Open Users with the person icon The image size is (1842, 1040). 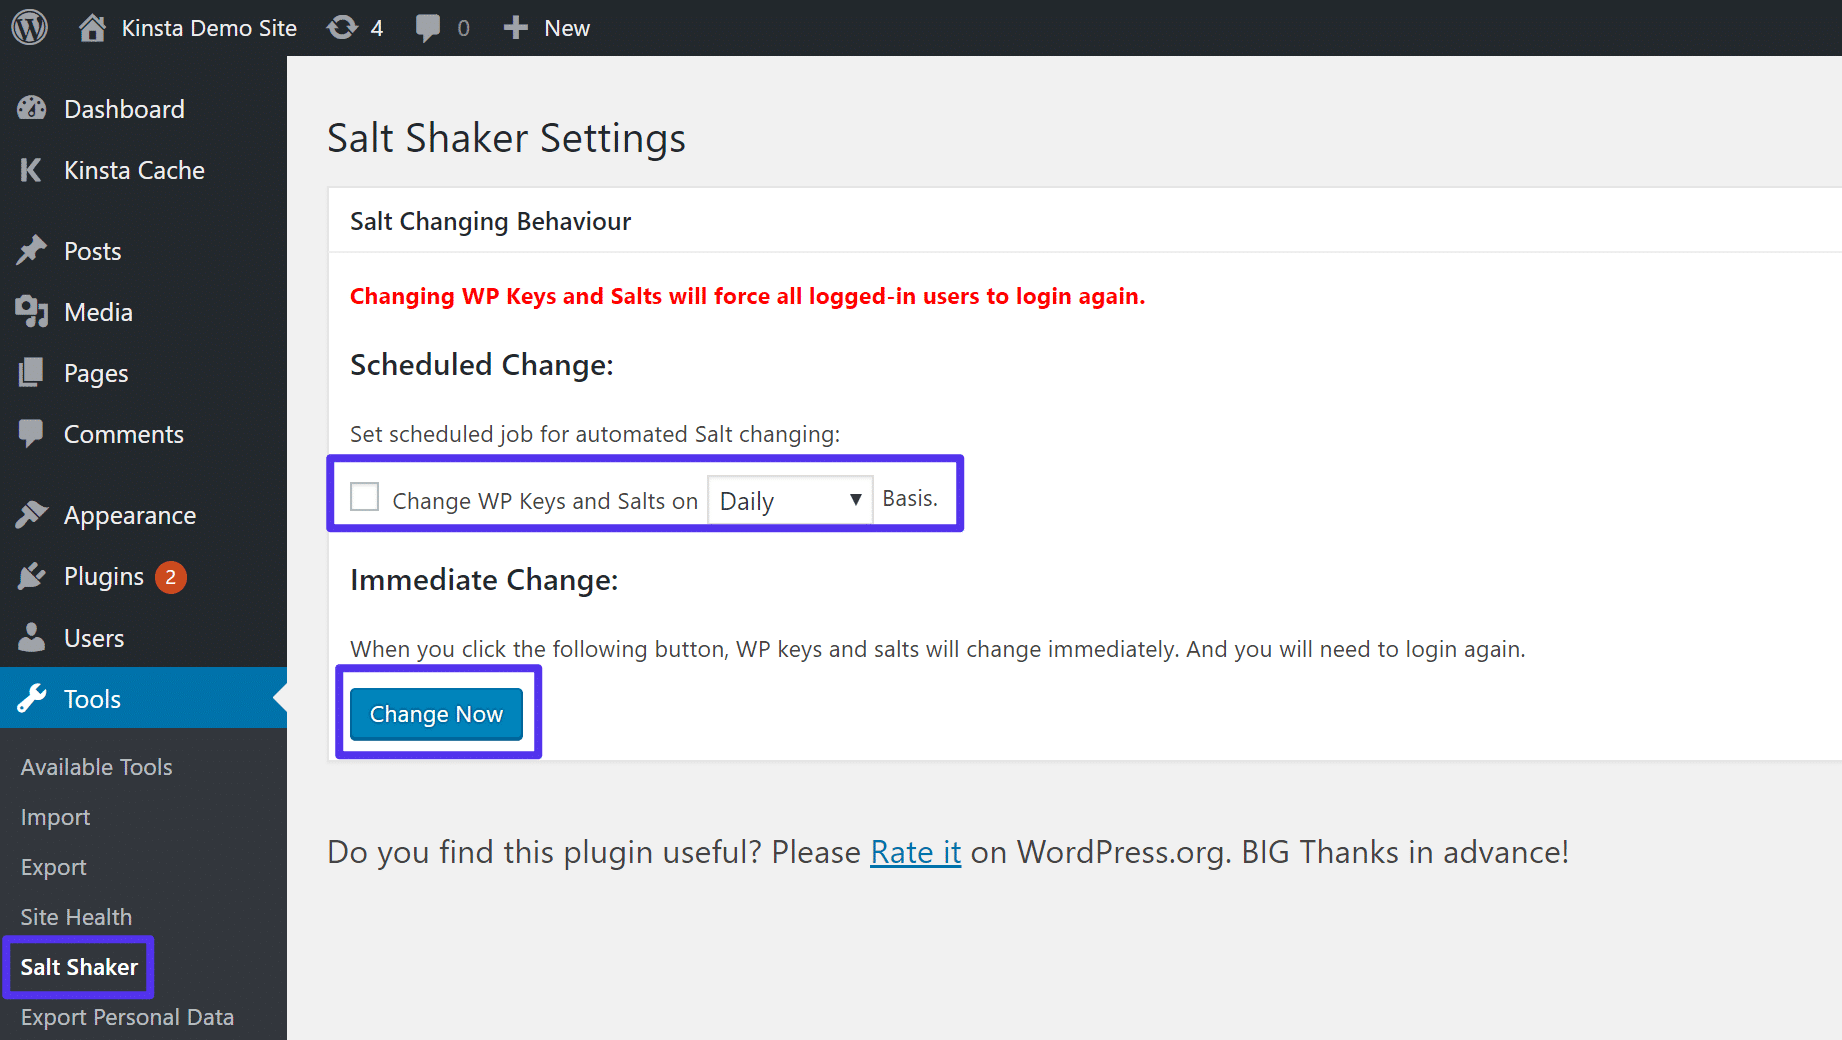[32, 637]
